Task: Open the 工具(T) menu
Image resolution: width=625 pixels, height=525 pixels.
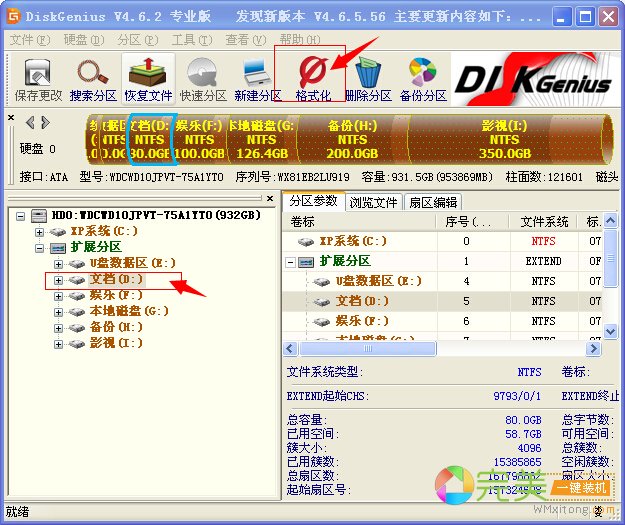Action: (x=192, y=39)
